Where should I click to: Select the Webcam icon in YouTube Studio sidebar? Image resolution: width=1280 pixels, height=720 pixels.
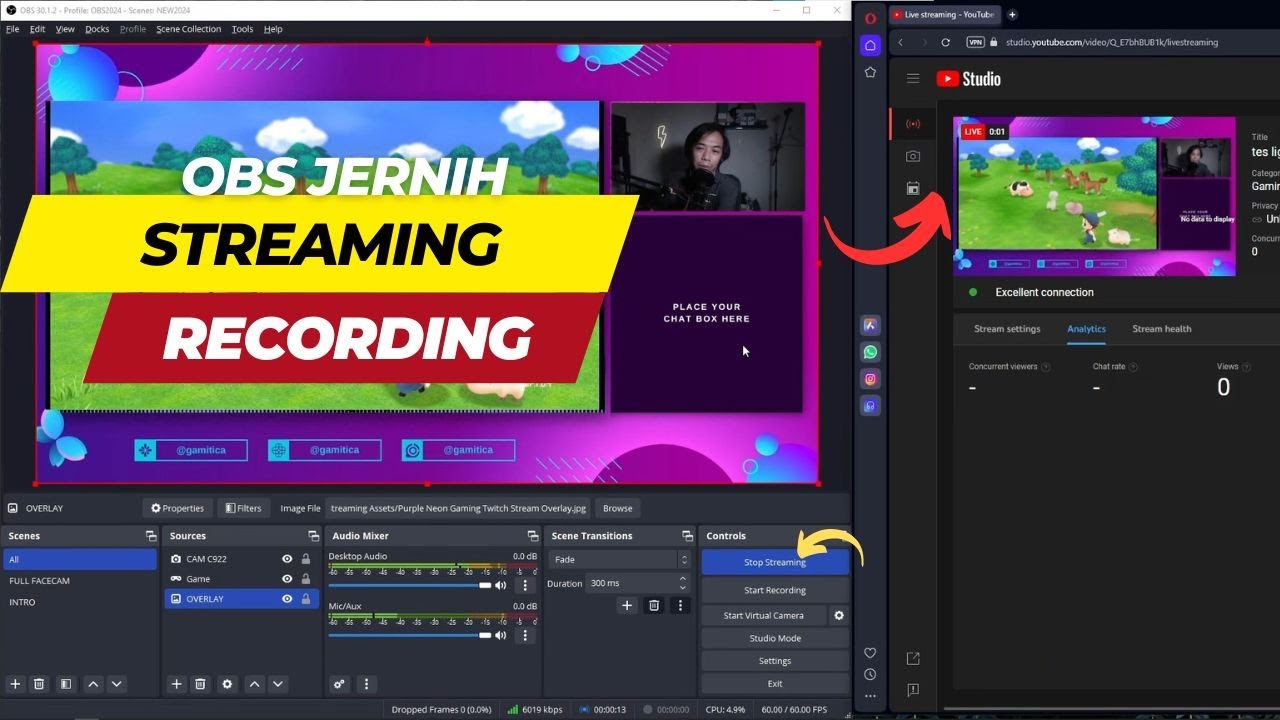pos(912,156)
